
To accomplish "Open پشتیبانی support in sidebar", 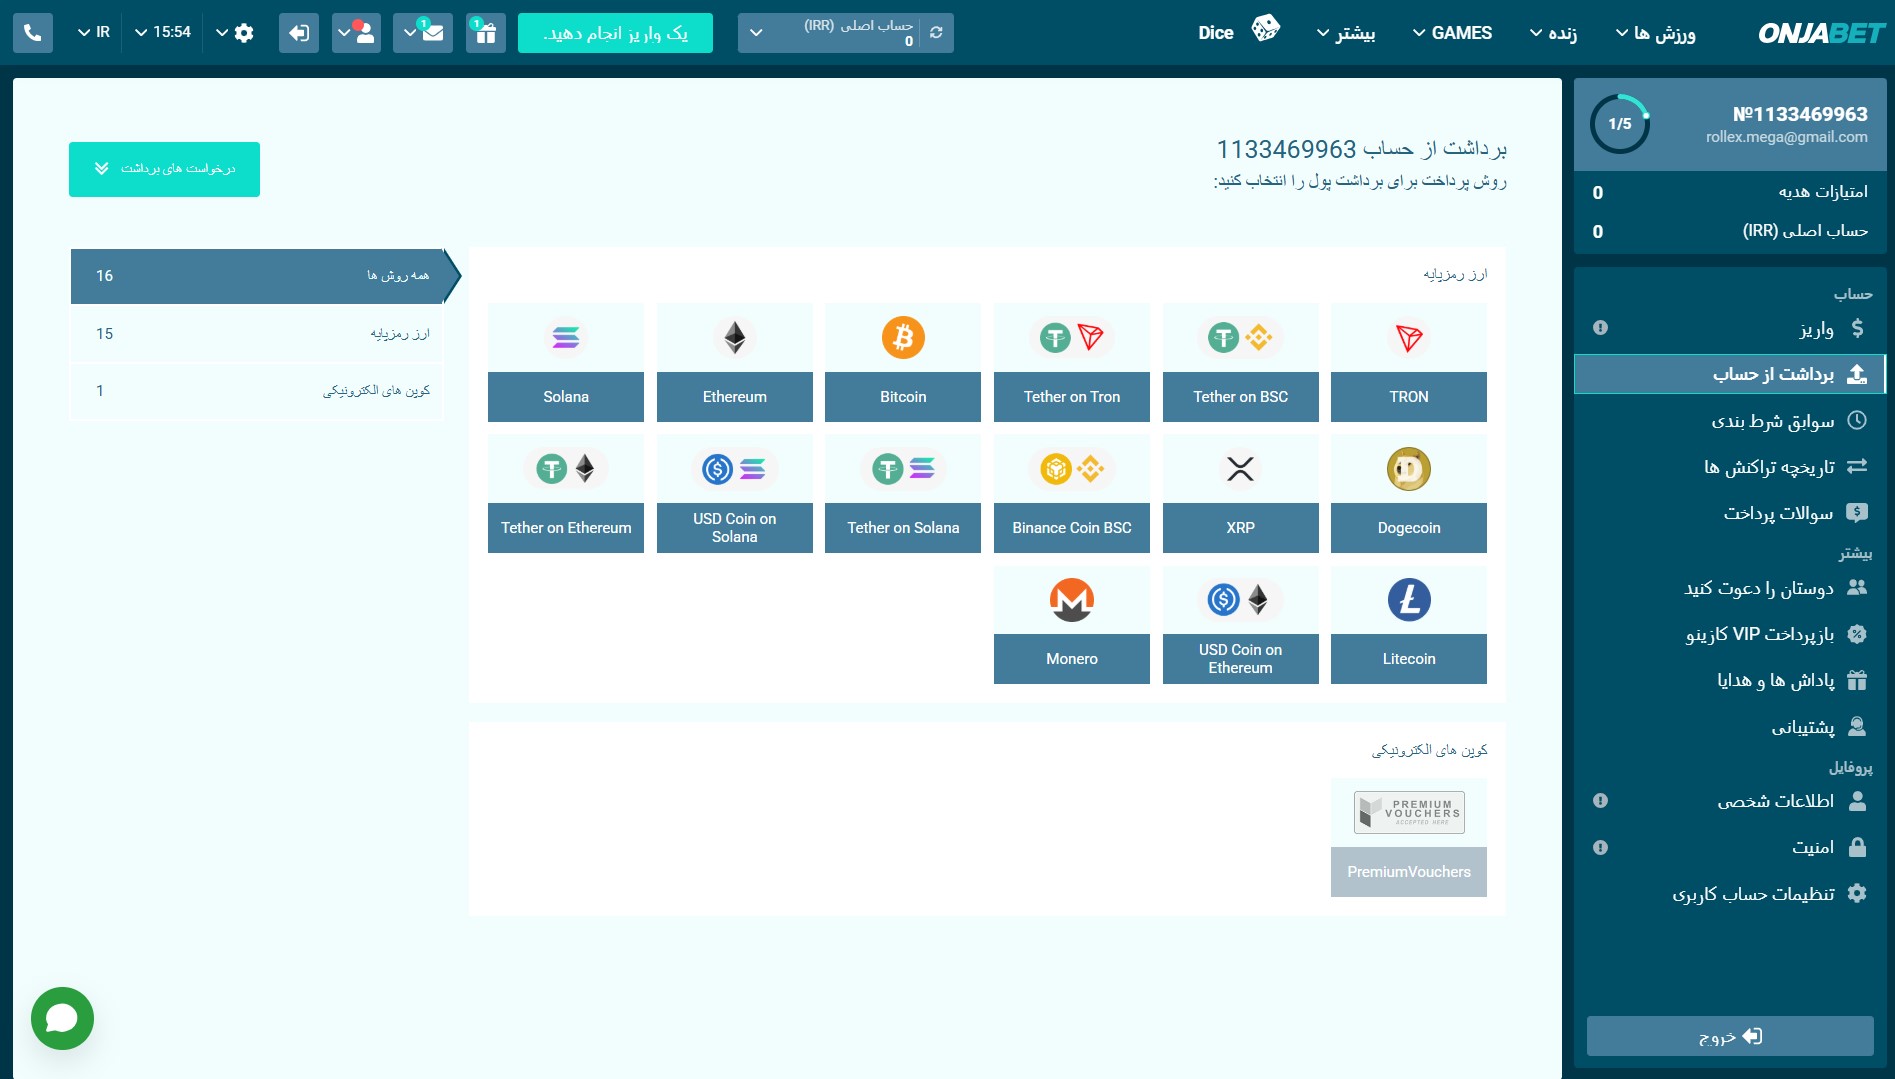I will 1729,727.
